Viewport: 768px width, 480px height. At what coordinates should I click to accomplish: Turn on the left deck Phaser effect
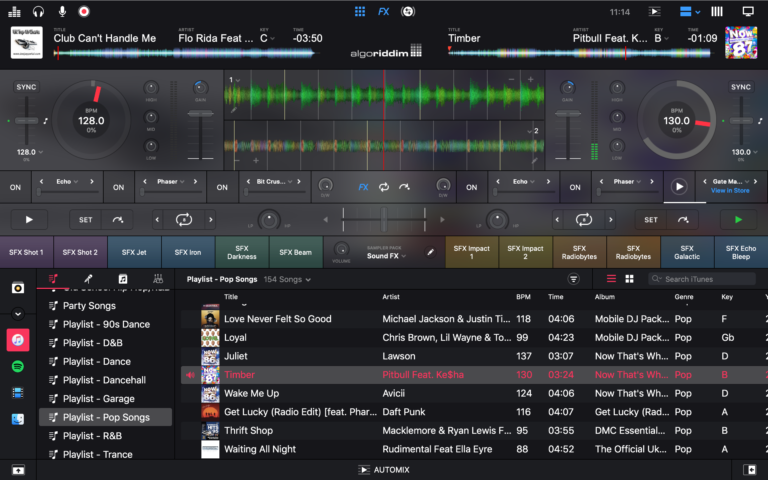click(119, 187)
